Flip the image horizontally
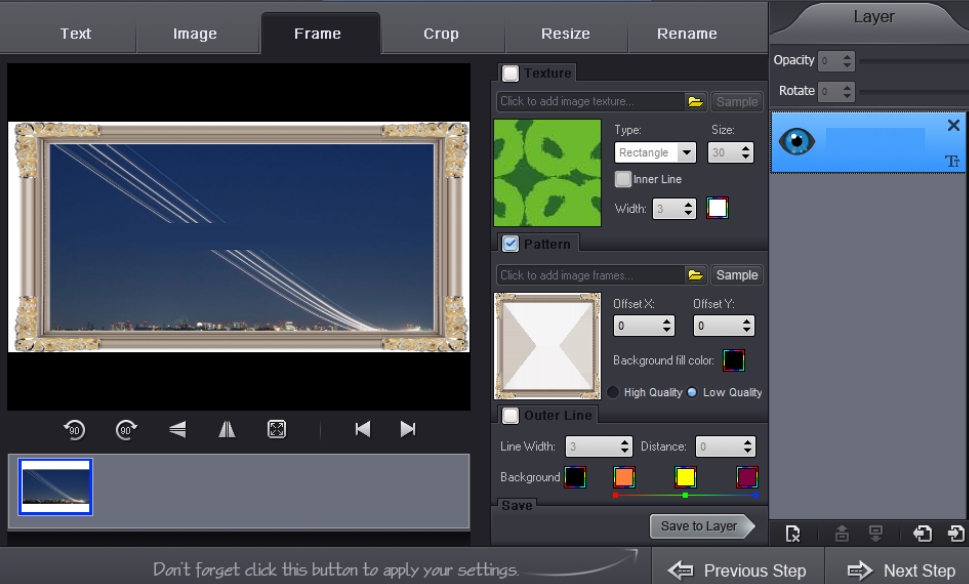969x584 pixels. pyautogui.click(x=227, y=429)
